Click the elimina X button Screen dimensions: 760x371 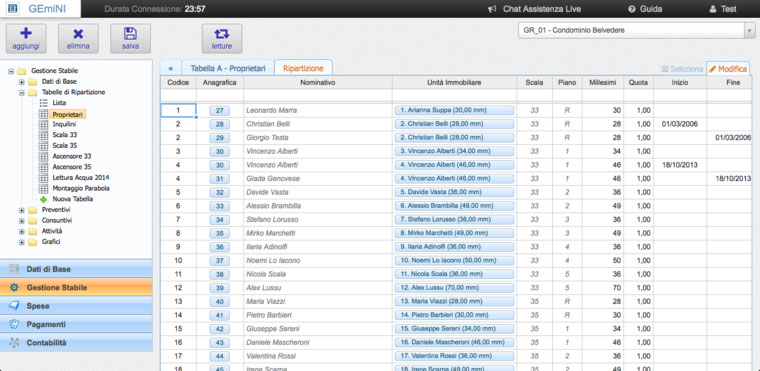(78, 38)
